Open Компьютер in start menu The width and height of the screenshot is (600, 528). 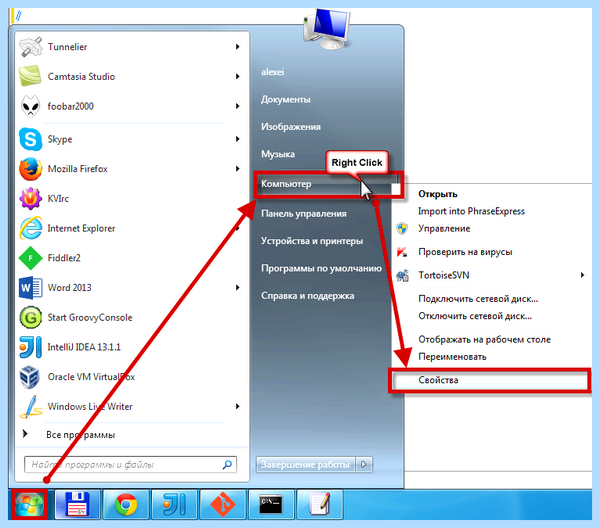click(286, 184)
